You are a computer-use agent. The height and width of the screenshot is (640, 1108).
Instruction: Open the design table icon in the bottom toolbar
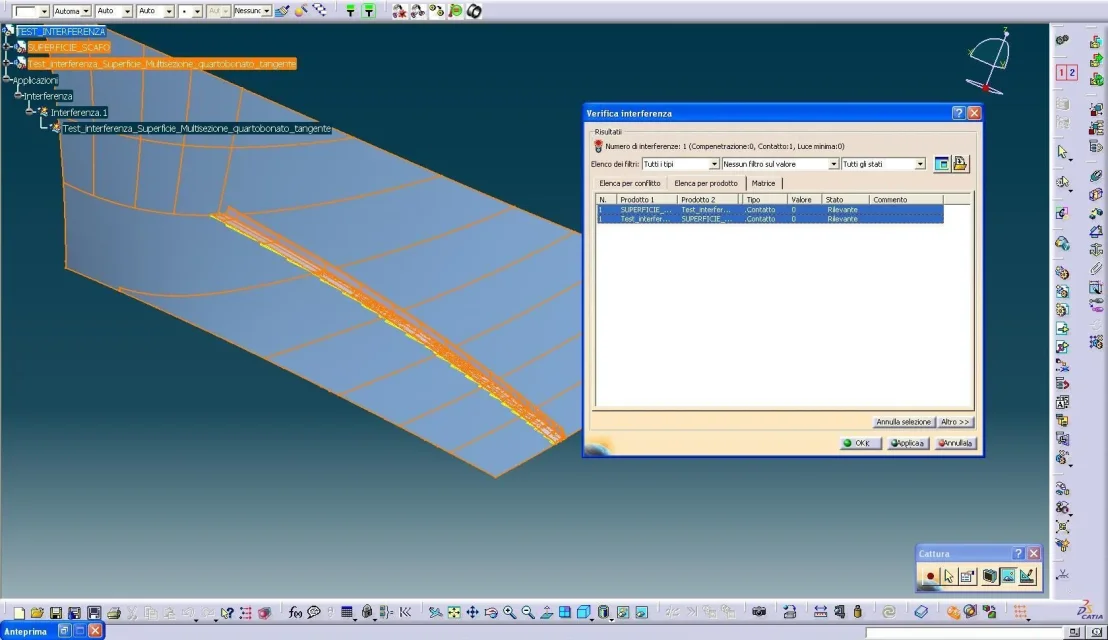click(x=346, y=612)
